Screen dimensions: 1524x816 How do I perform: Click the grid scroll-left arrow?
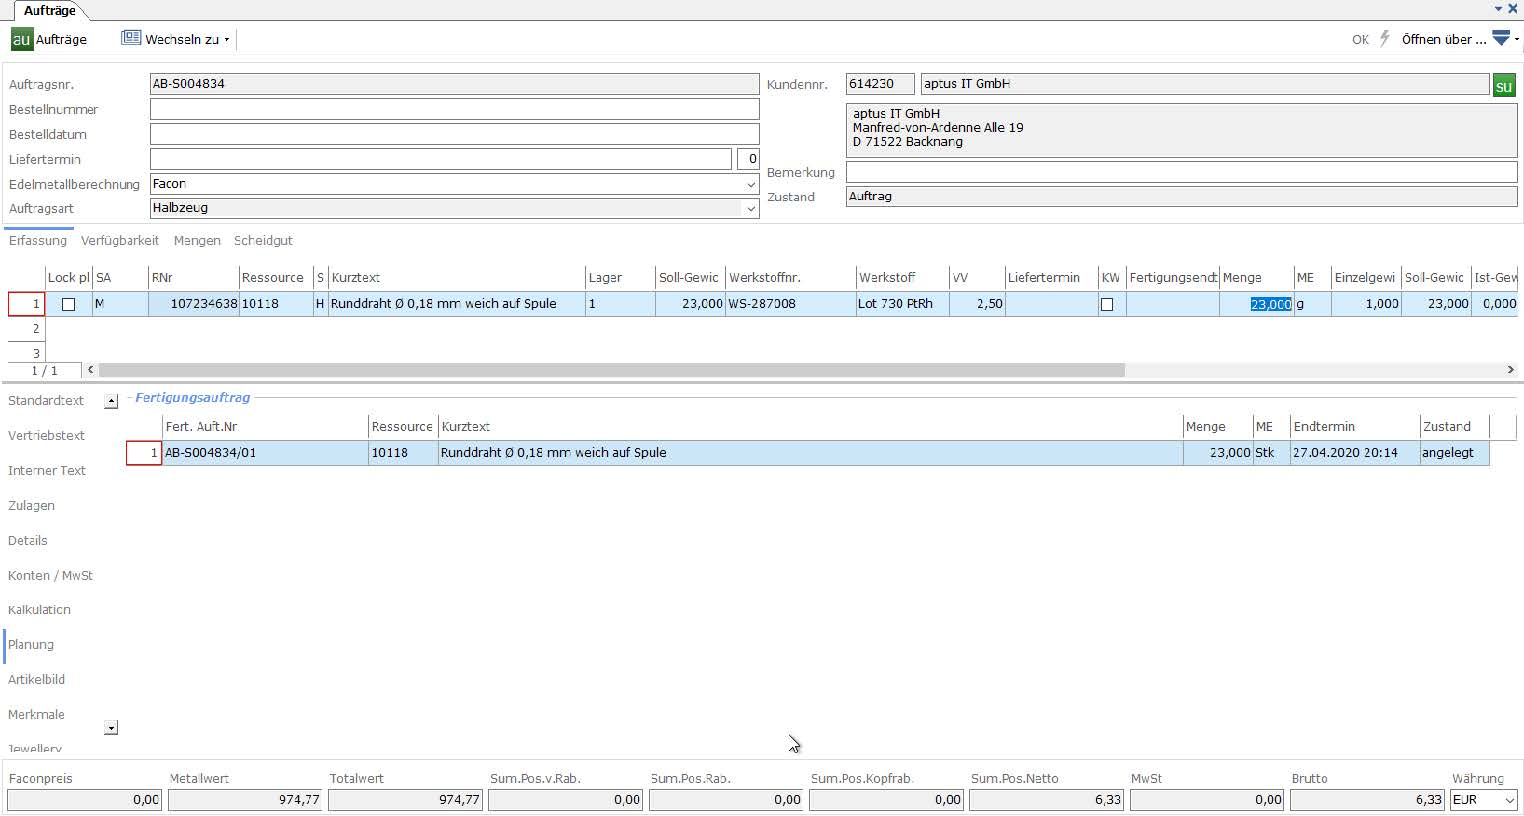(x=91, y=370)
